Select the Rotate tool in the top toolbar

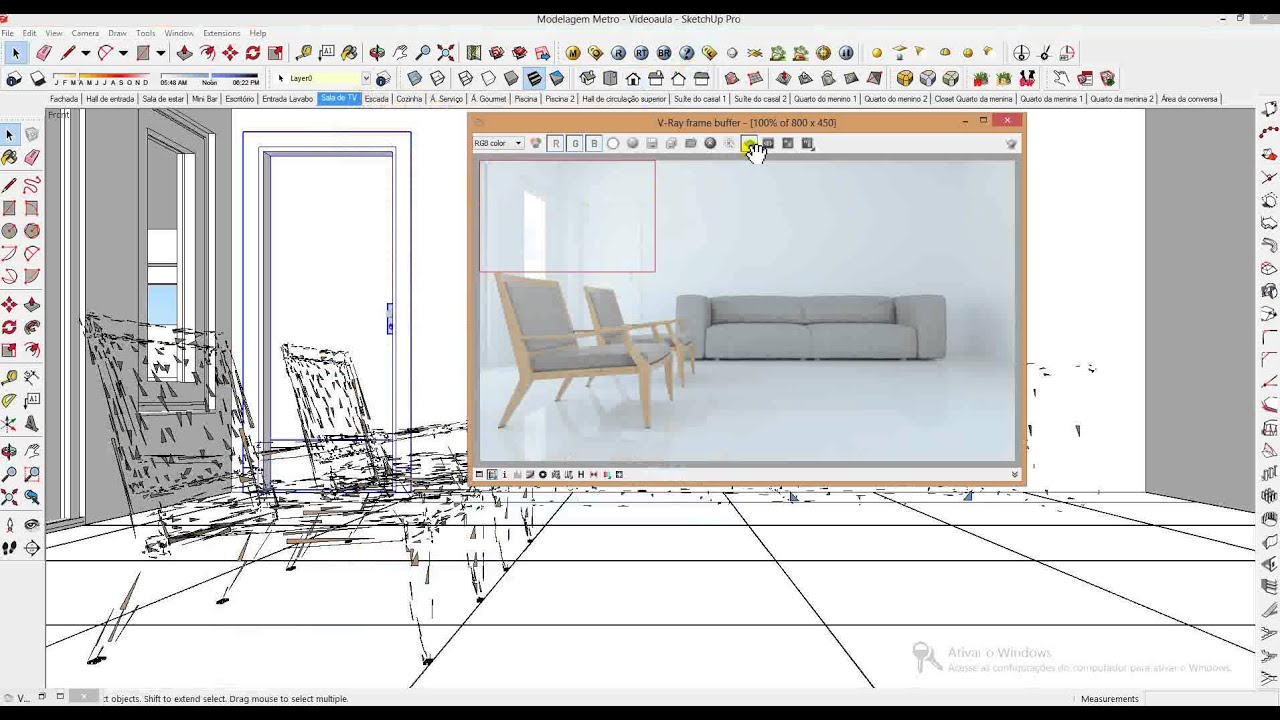coord(253,53)
